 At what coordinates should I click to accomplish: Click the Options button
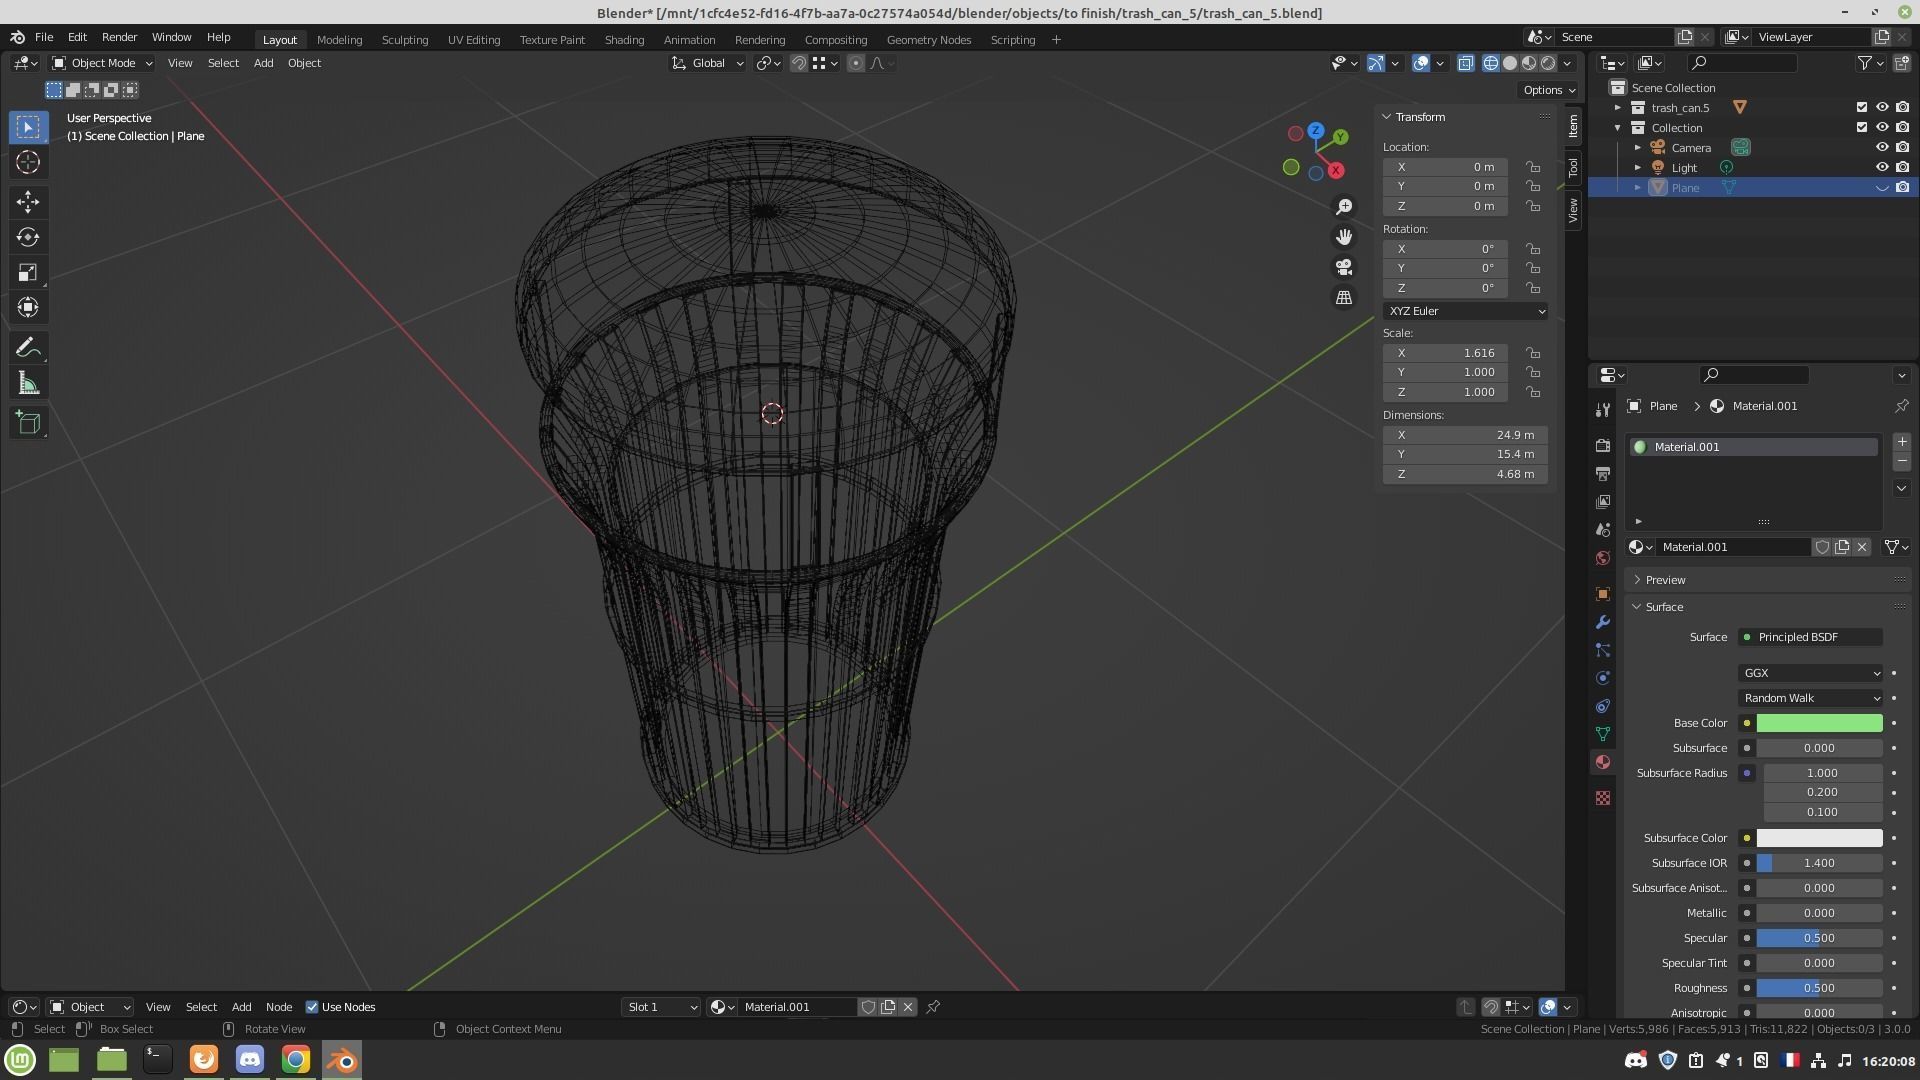coord(1549,90)
